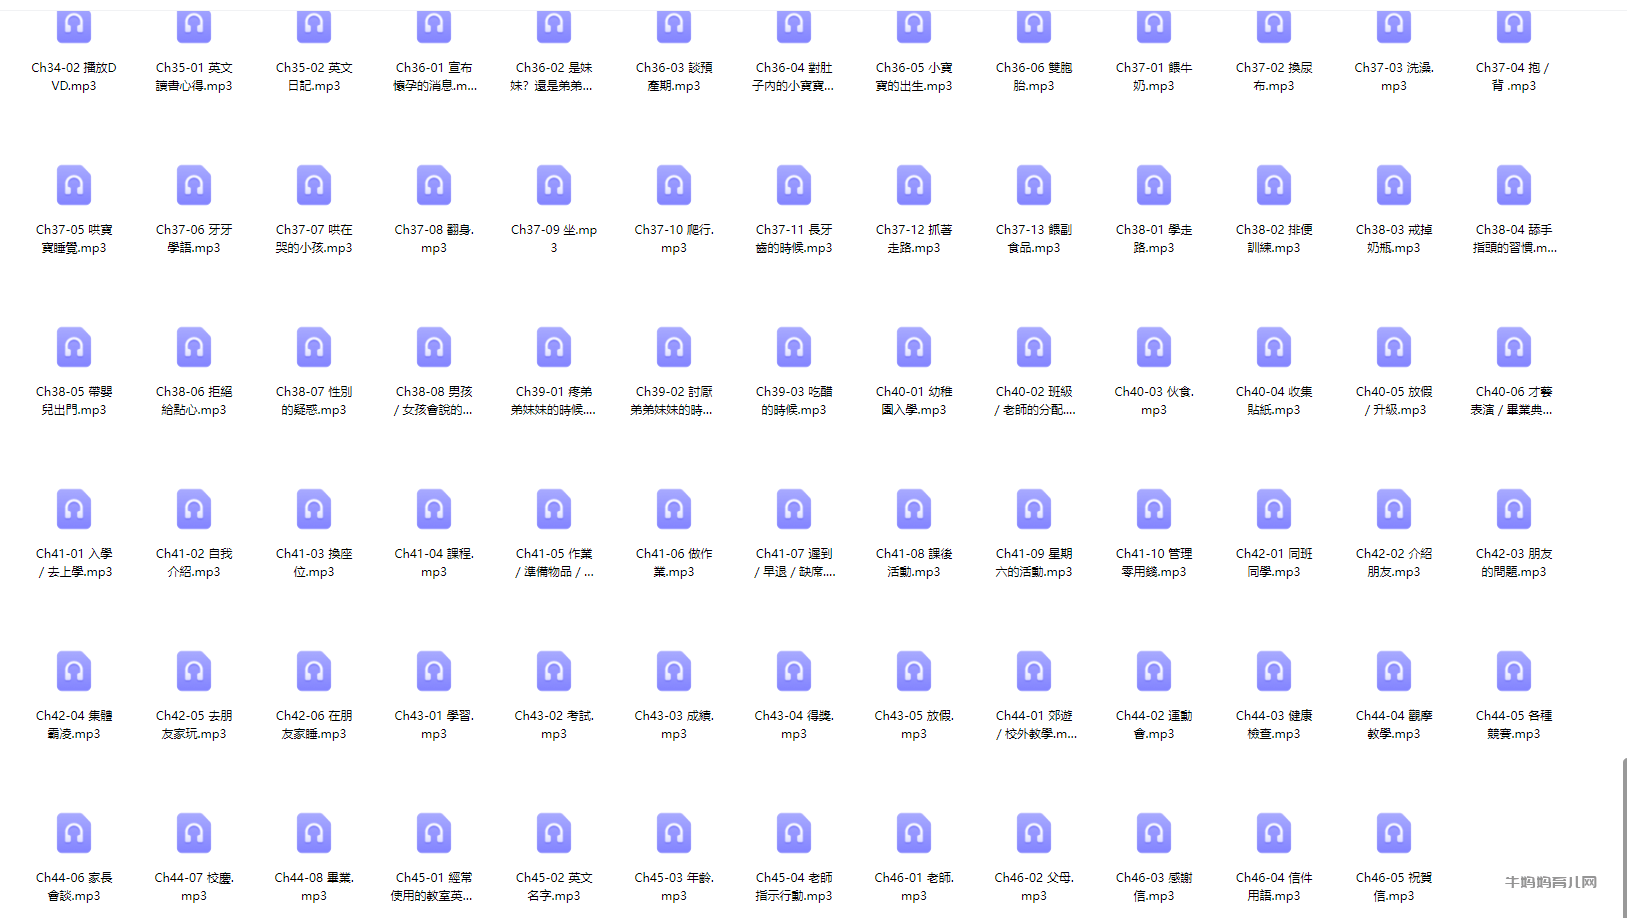The image size is (1627, 918).
Task: Select the Ch43-02 mp3 file icon
Action: click(x=554, y=672)
